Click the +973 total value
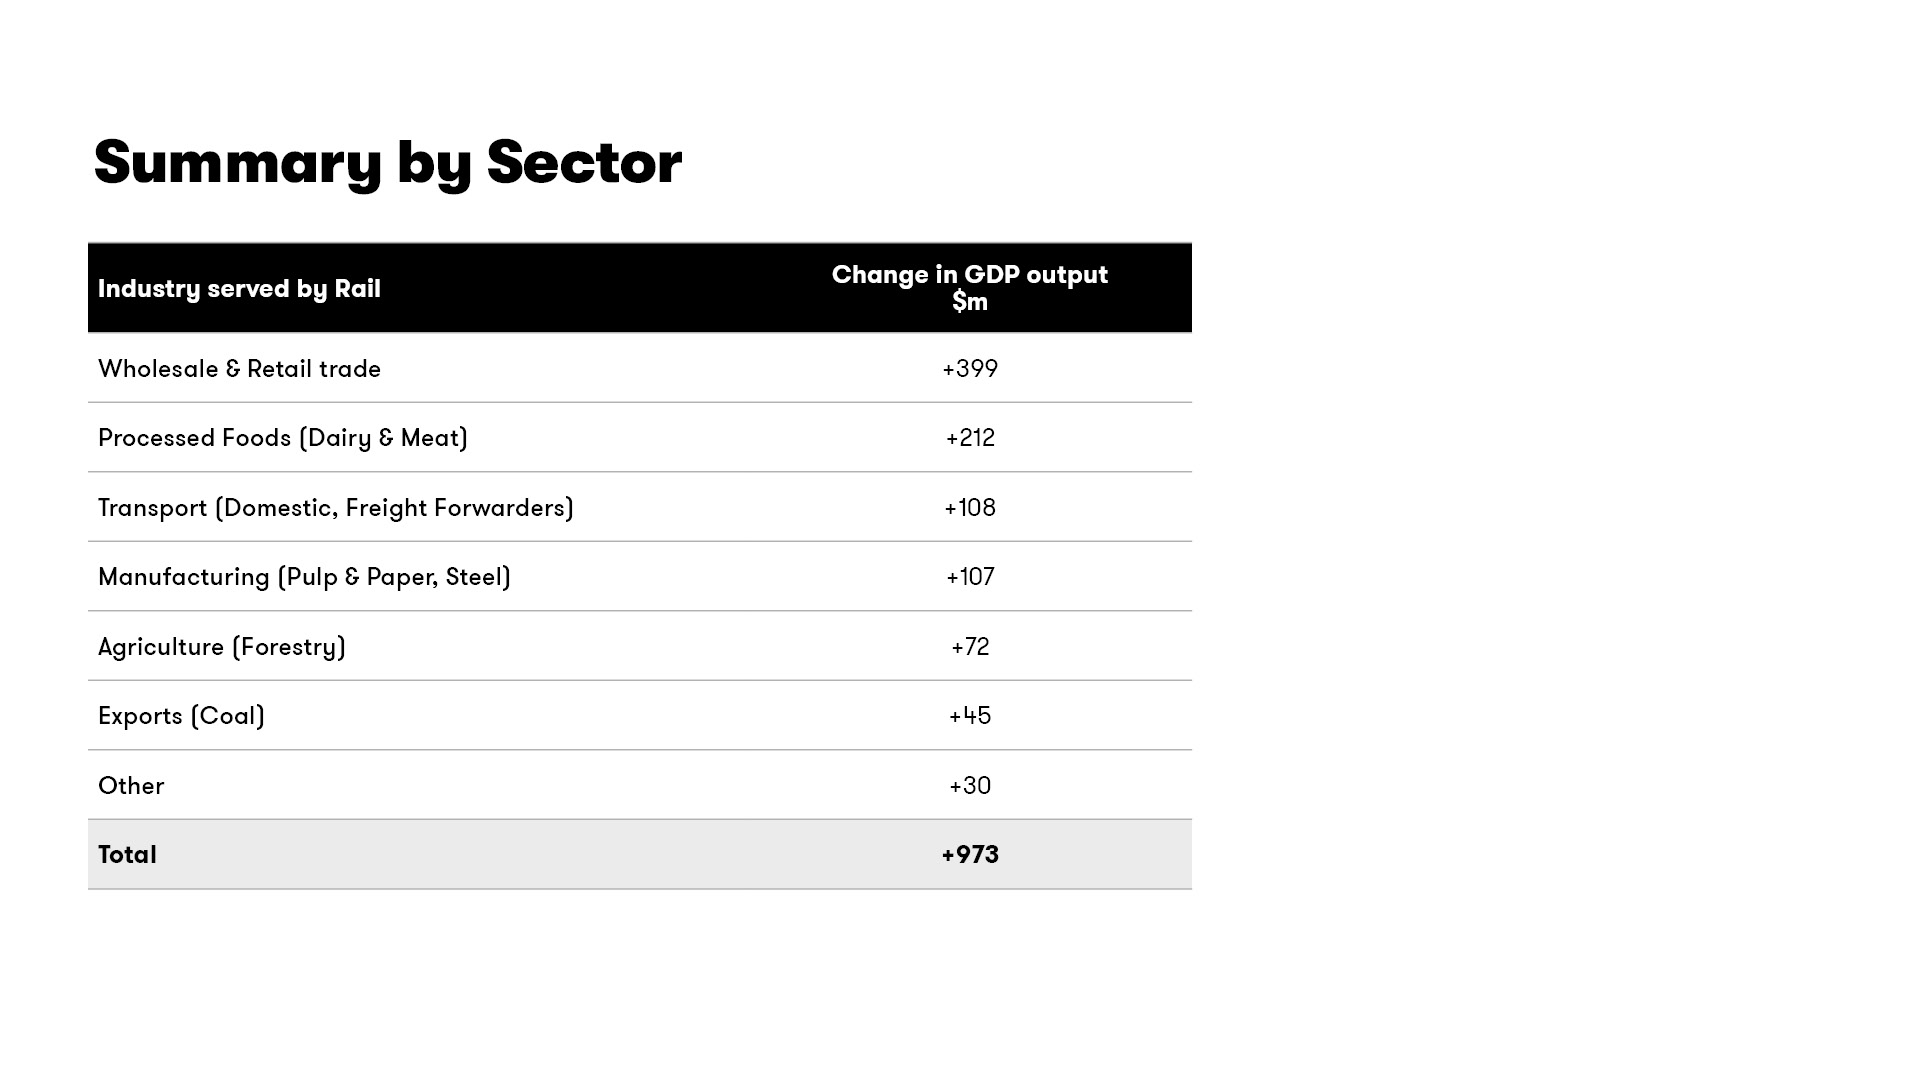This screenshot has height=1080, width=1920. pos(969,855)
